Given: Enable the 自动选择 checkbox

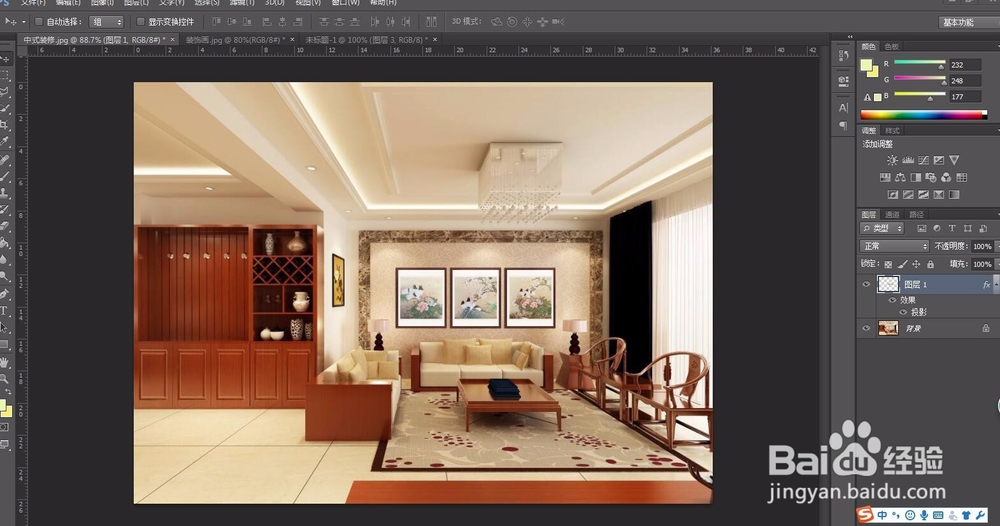Looking at the screenshot, I should tap(38, 22).
